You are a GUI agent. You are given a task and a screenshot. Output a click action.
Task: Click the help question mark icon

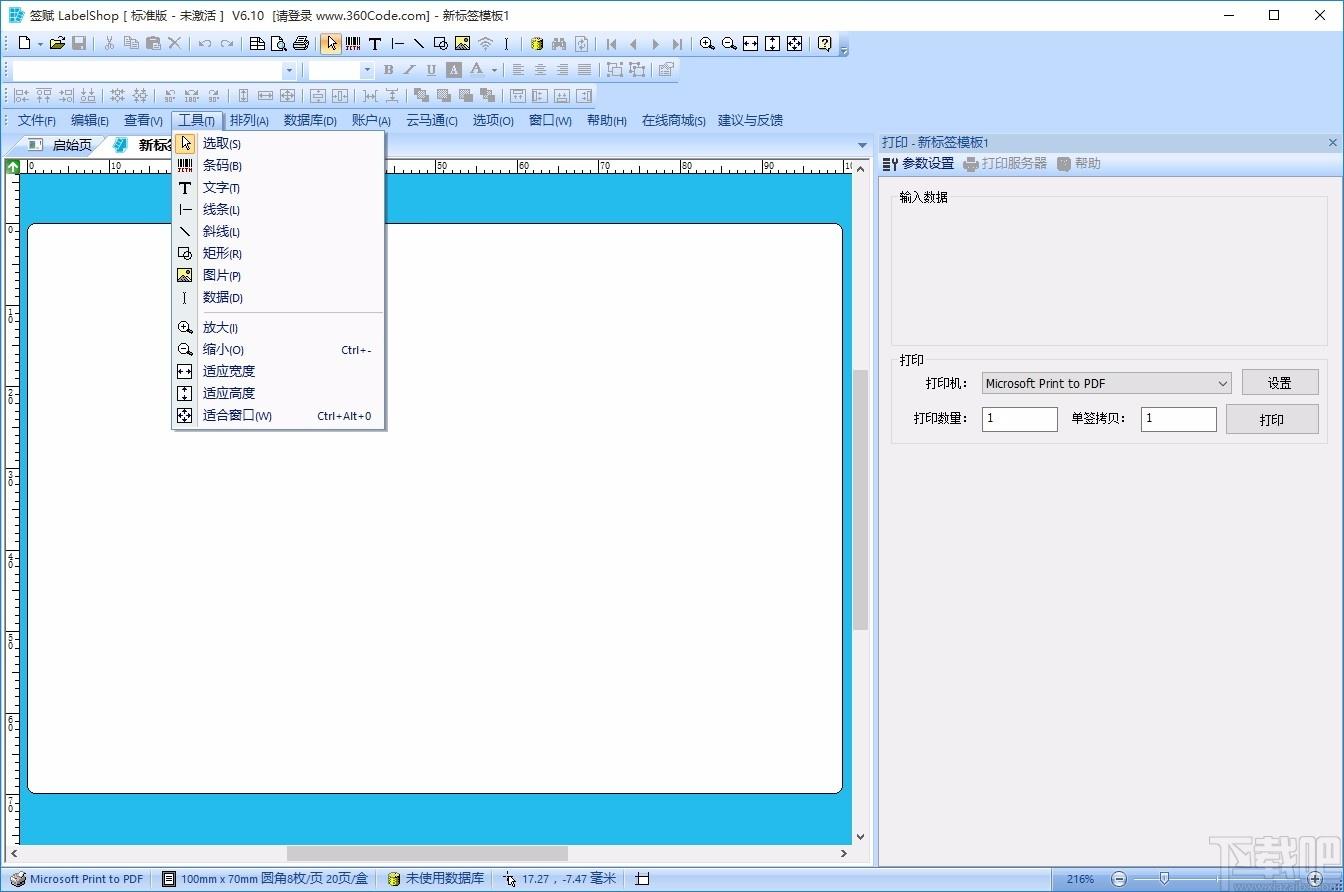click(x=824, y=43)
